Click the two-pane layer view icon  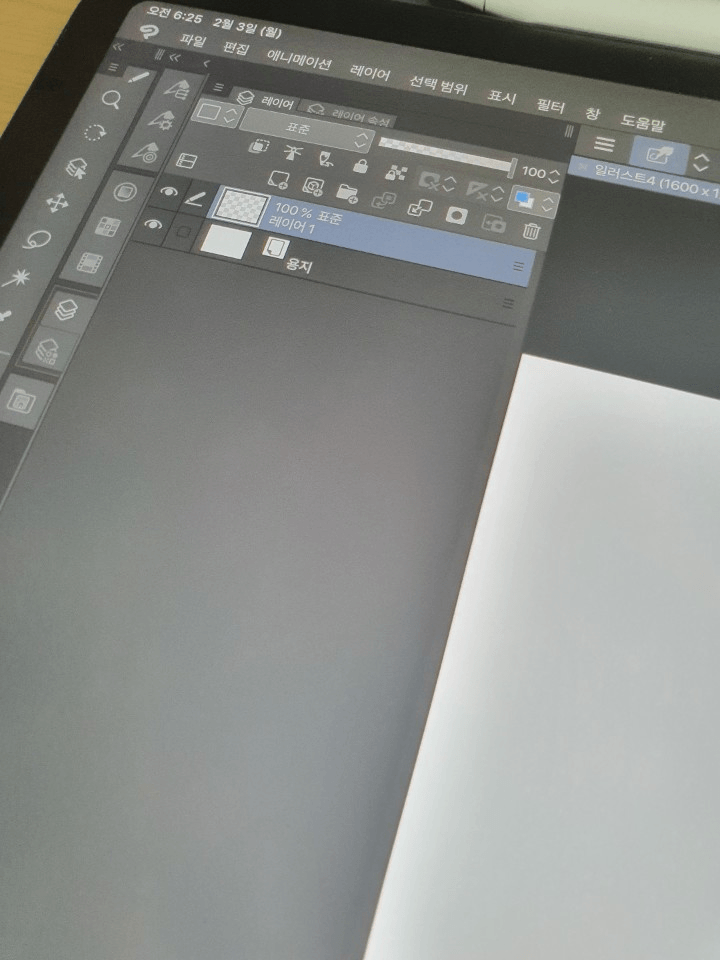point(186,160)
